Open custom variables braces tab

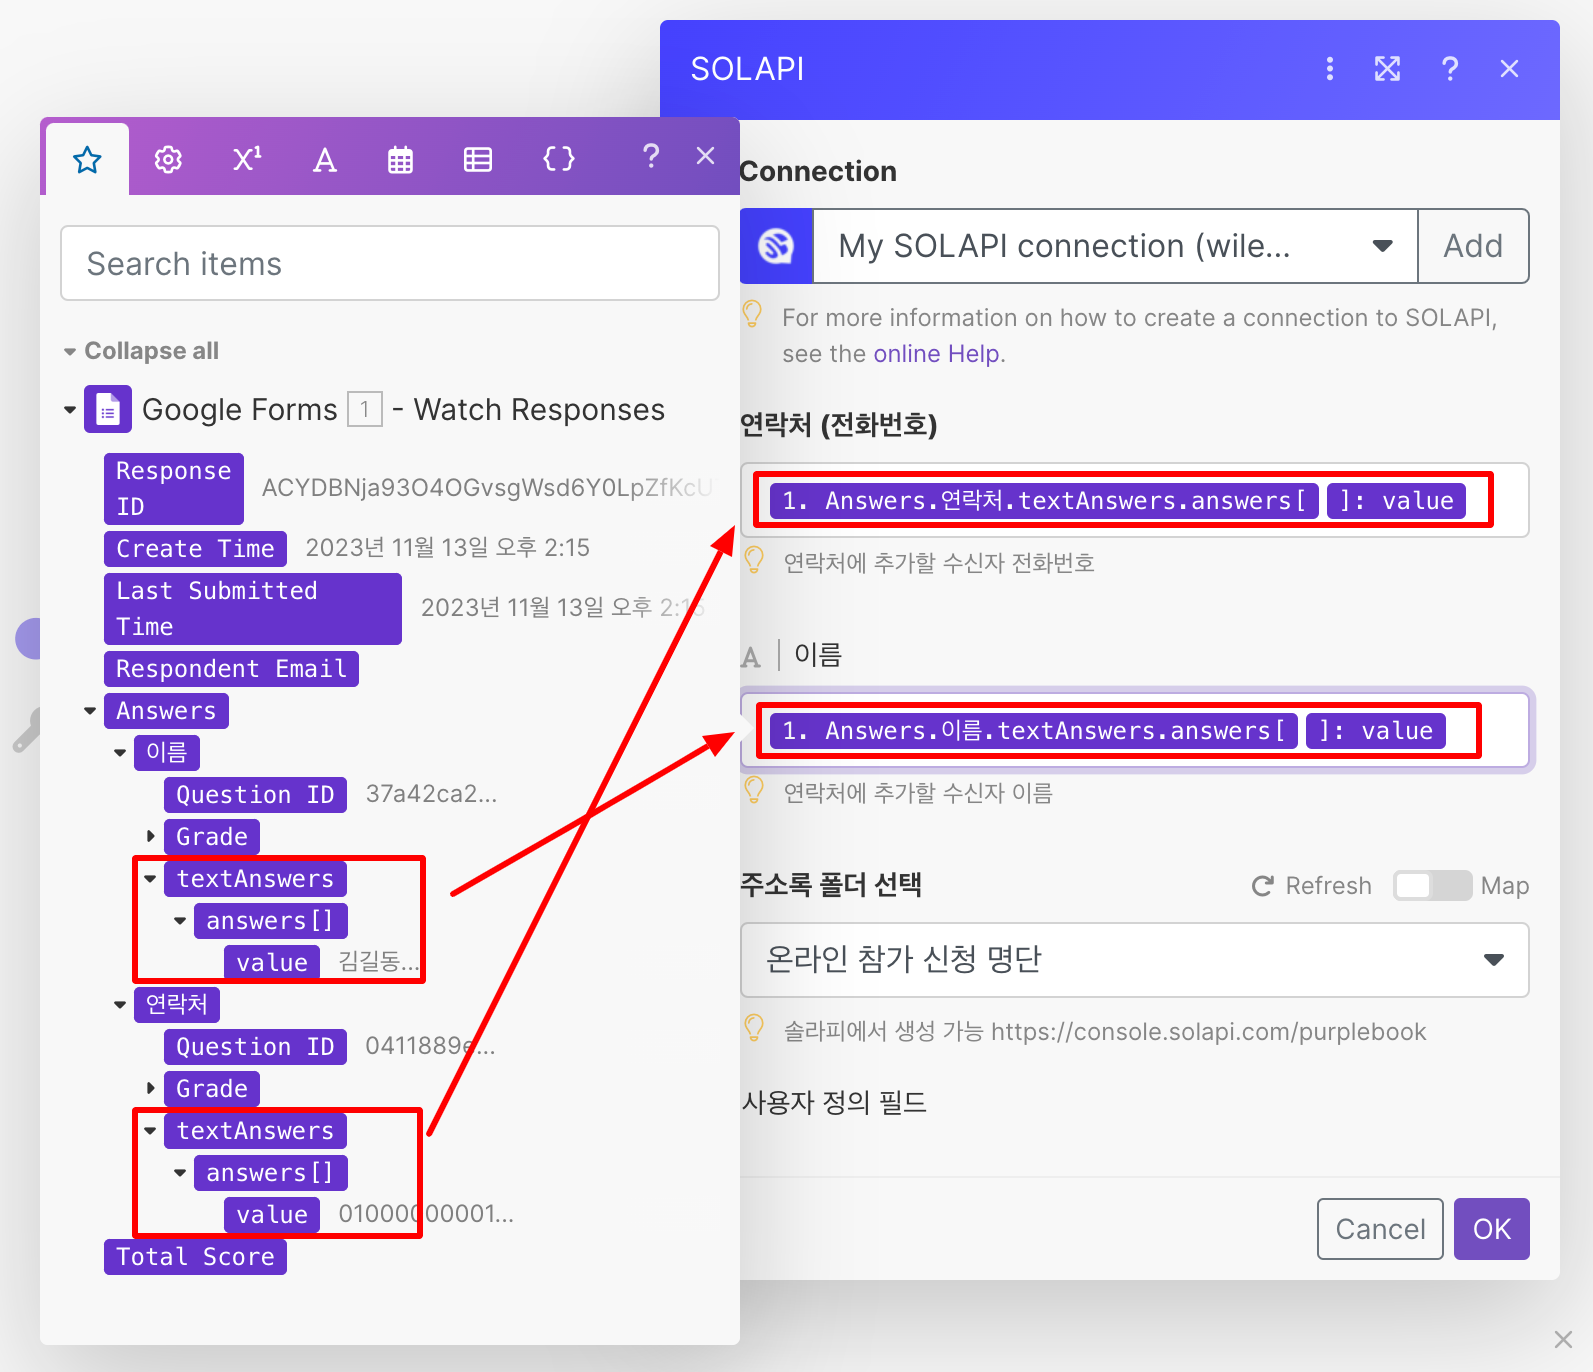pyautogui.click(x=559, y=159)
